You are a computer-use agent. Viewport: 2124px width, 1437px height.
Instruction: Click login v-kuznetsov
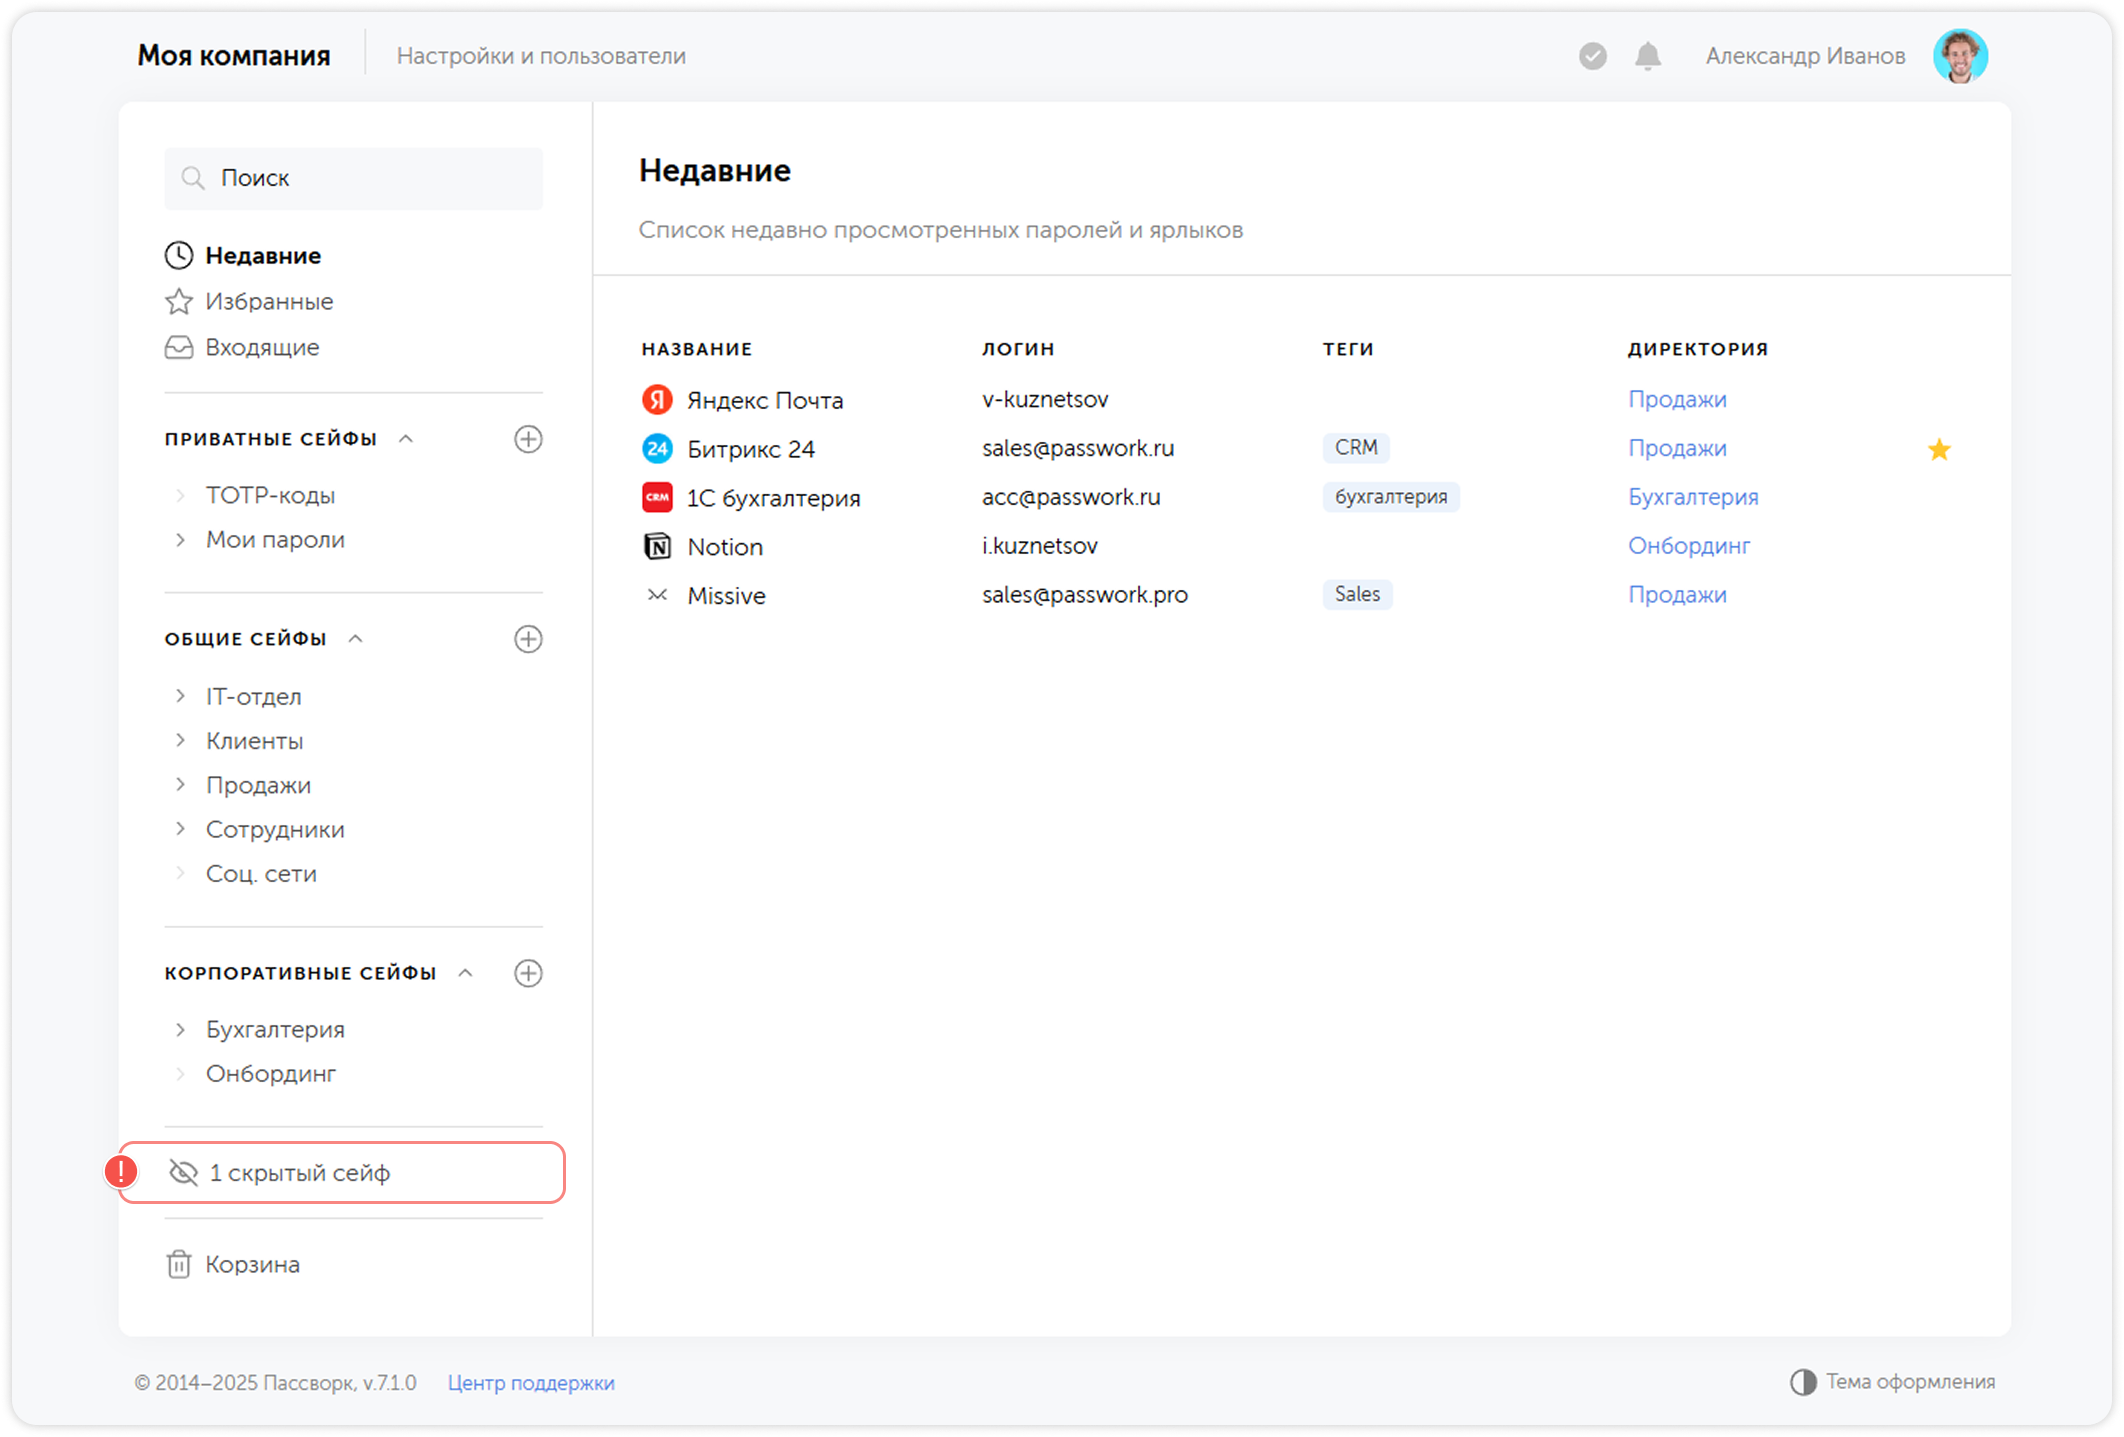pos(1045,399)
